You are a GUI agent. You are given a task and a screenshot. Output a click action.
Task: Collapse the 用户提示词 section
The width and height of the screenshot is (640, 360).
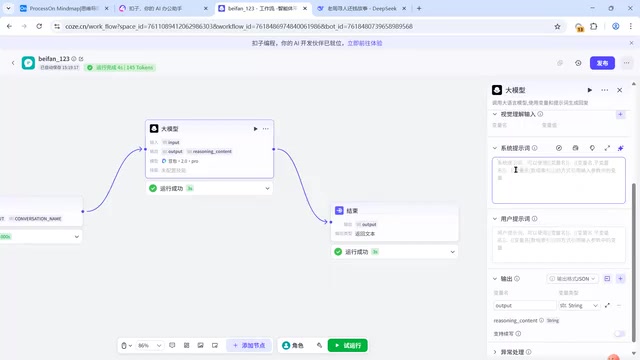495,219
